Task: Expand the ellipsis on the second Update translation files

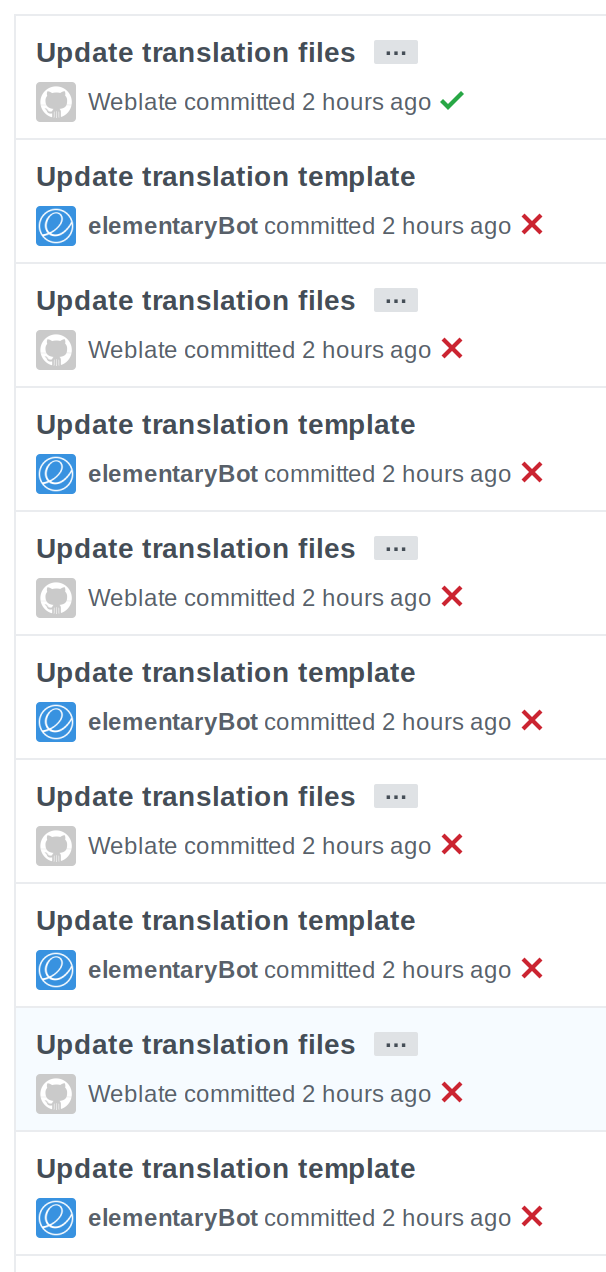Action: tap(396, 299)
